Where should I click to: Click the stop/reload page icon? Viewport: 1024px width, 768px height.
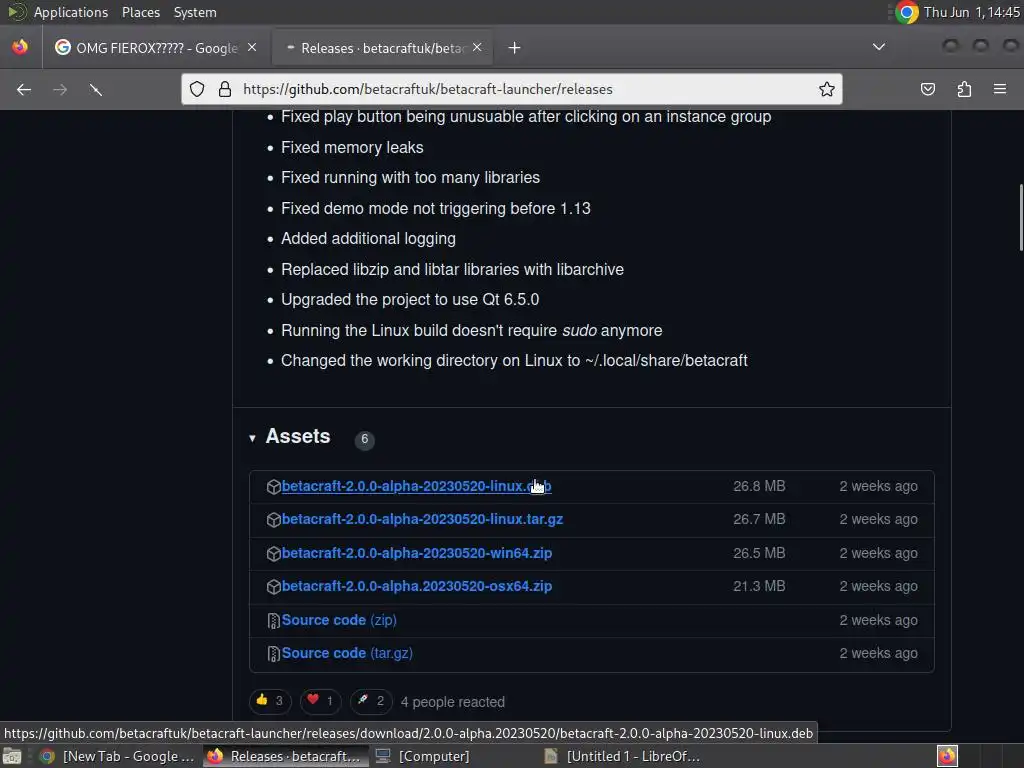(96, 89)
